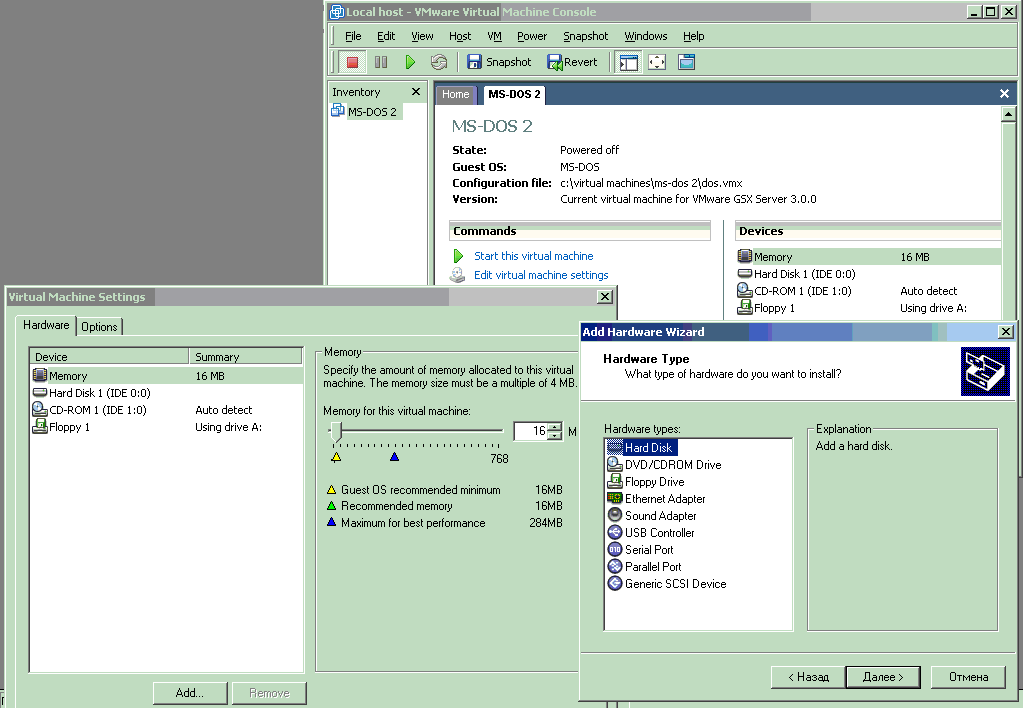Click the Далее next button in wizard

coord(883,677)
